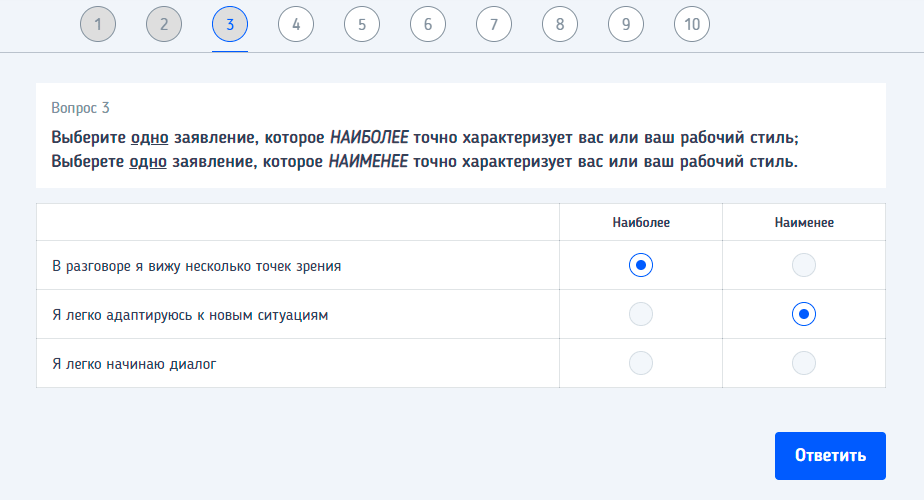Click the 'Наиболее' column header
The image size is (924, 500).
click(x=641, y=223)
